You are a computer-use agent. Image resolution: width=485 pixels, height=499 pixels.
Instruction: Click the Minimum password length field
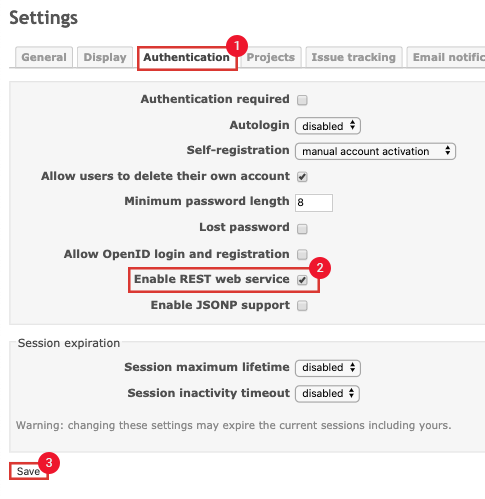(314, 203)
